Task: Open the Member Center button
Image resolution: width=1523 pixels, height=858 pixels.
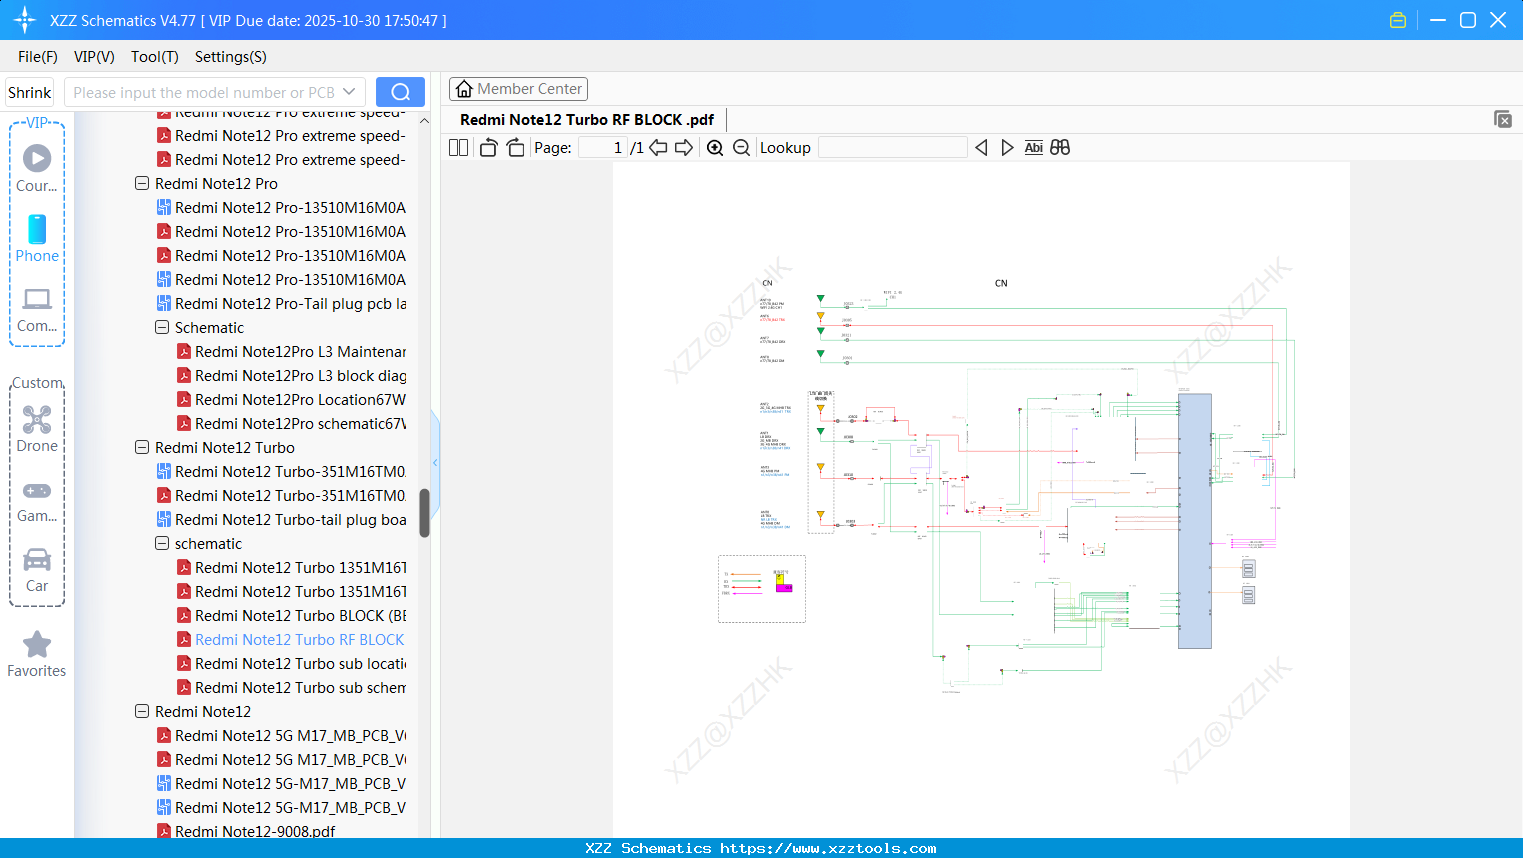Action: pos(518,89)
